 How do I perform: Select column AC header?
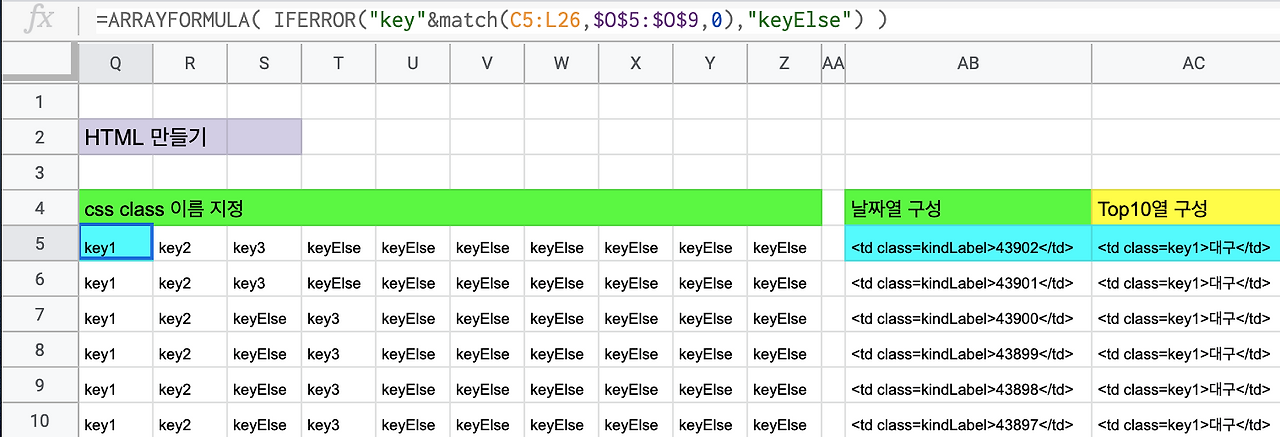pyautogui.click(x=1186, y=63)
